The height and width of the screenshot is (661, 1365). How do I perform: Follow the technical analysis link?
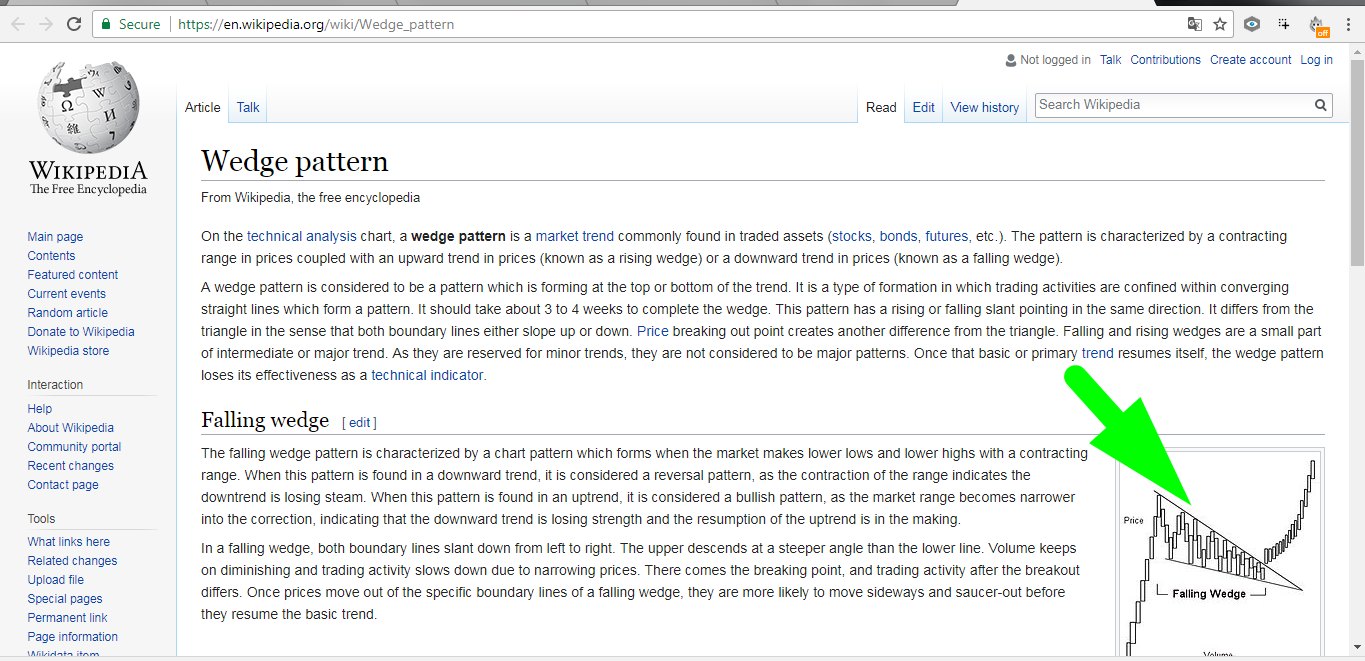302,237
